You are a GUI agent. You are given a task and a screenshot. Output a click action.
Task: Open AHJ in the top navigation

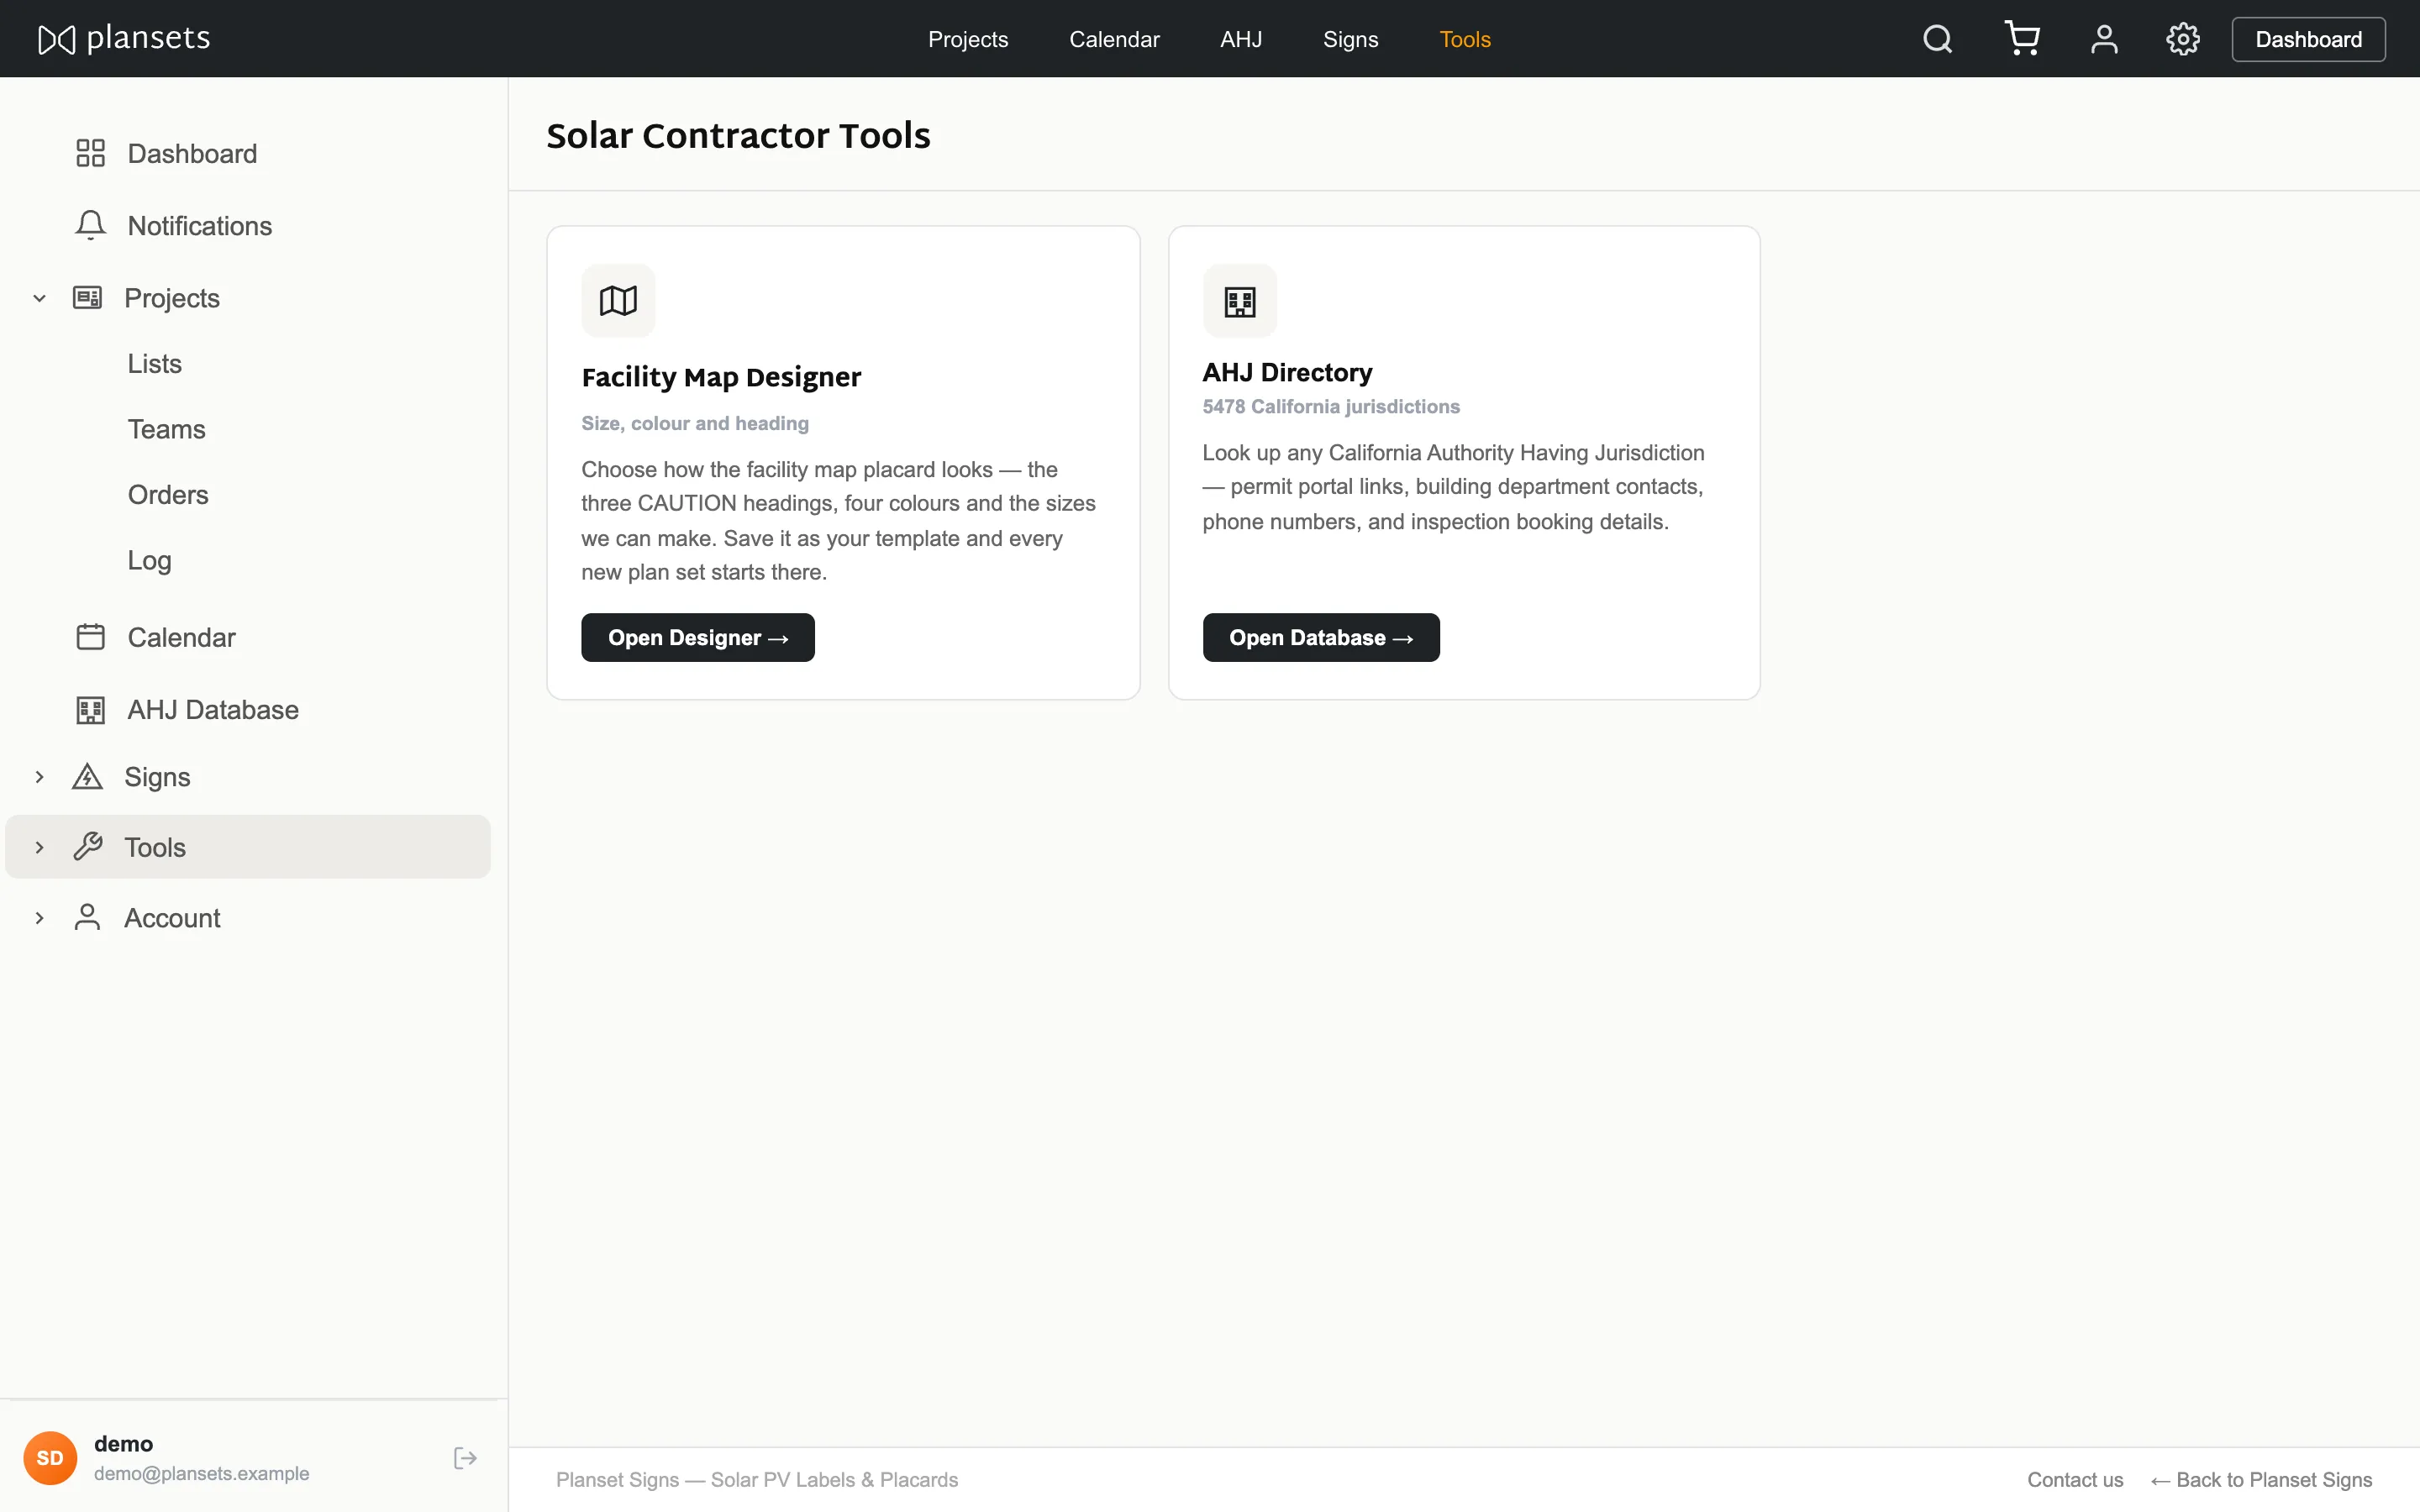coord(1240,39)
